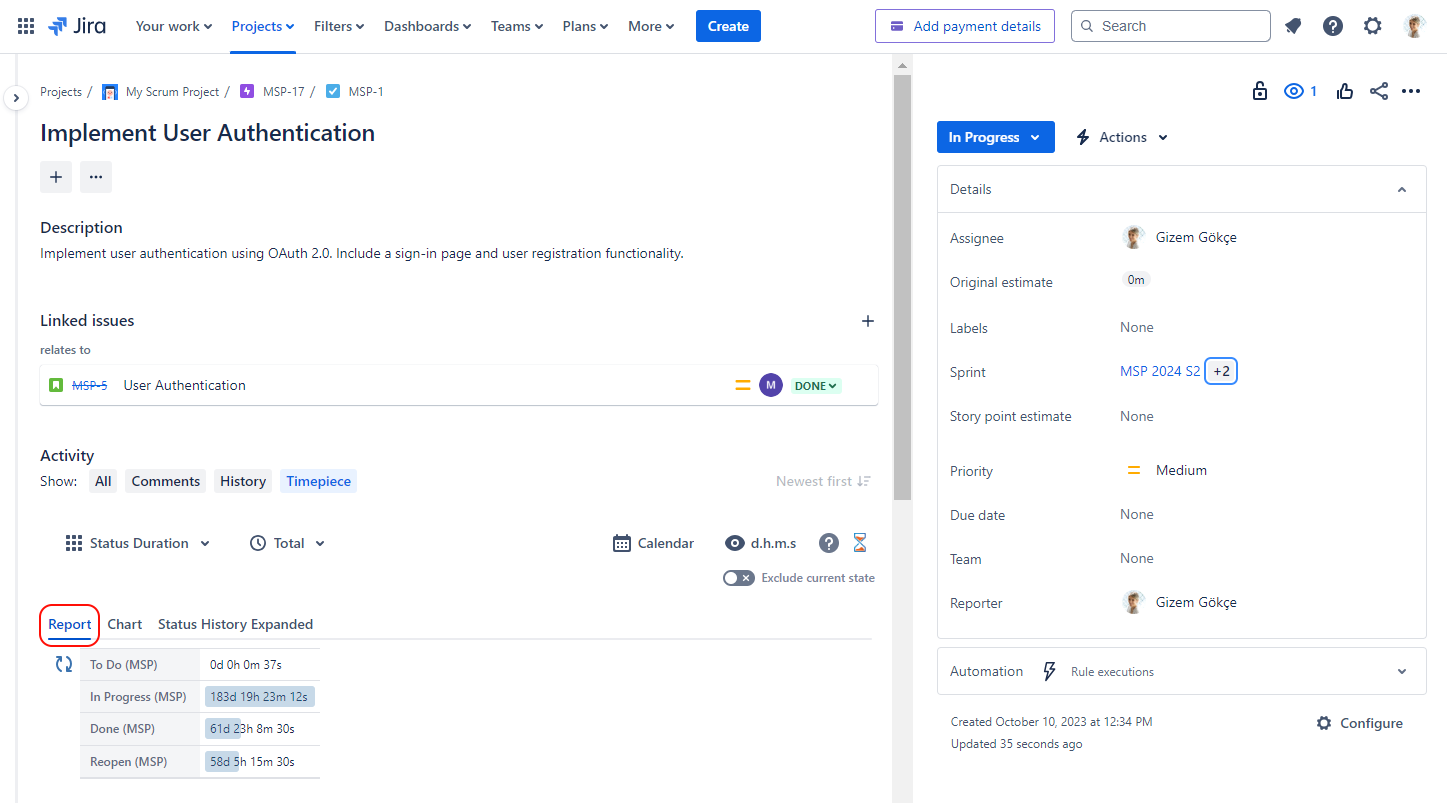
Task: Toggle the d.h.m.s display format option
Action: point(761,543)
